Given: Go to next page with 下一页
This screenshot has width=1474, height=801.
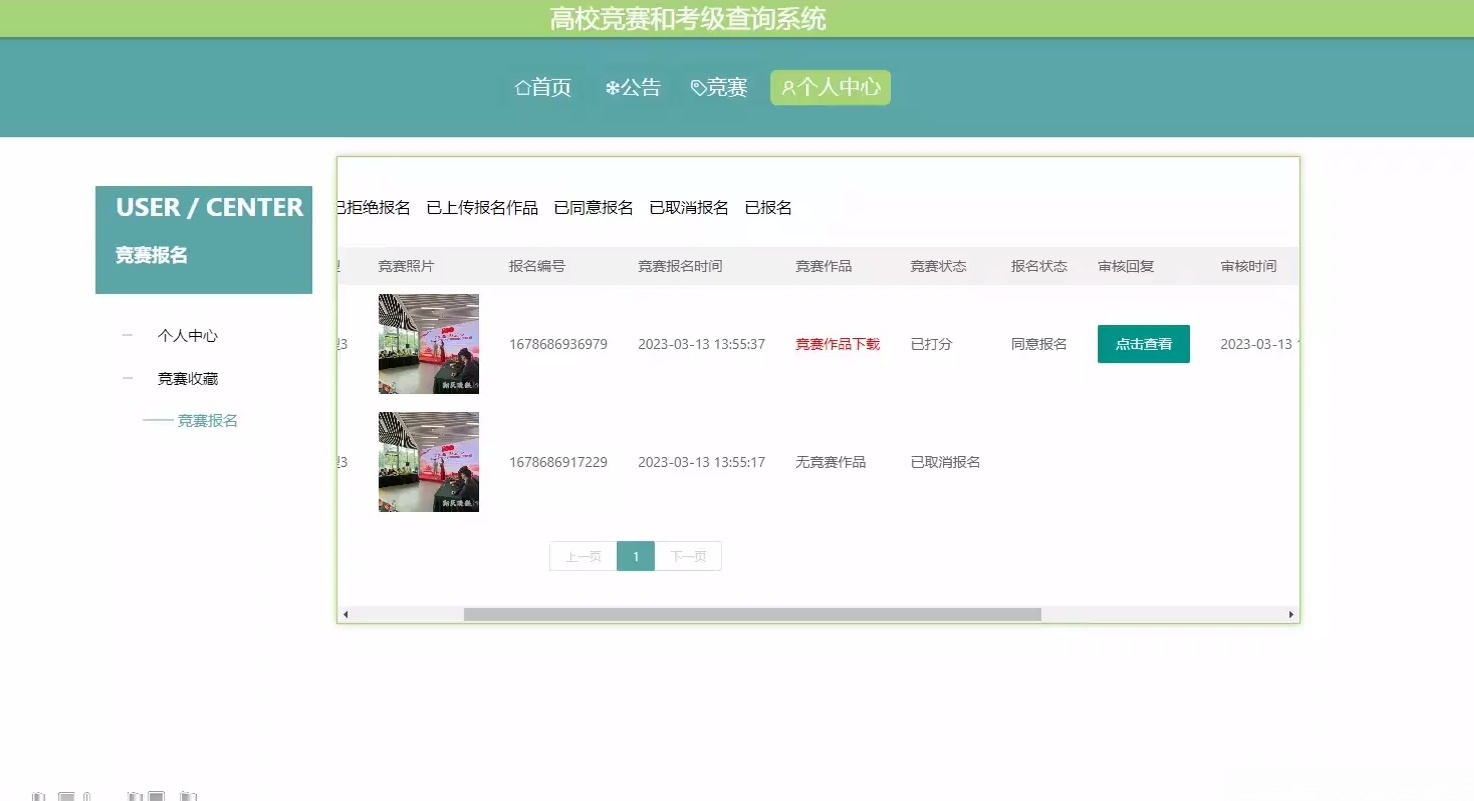Looking at the screenshot, I should pyautogui.click(x=688, y=556).
